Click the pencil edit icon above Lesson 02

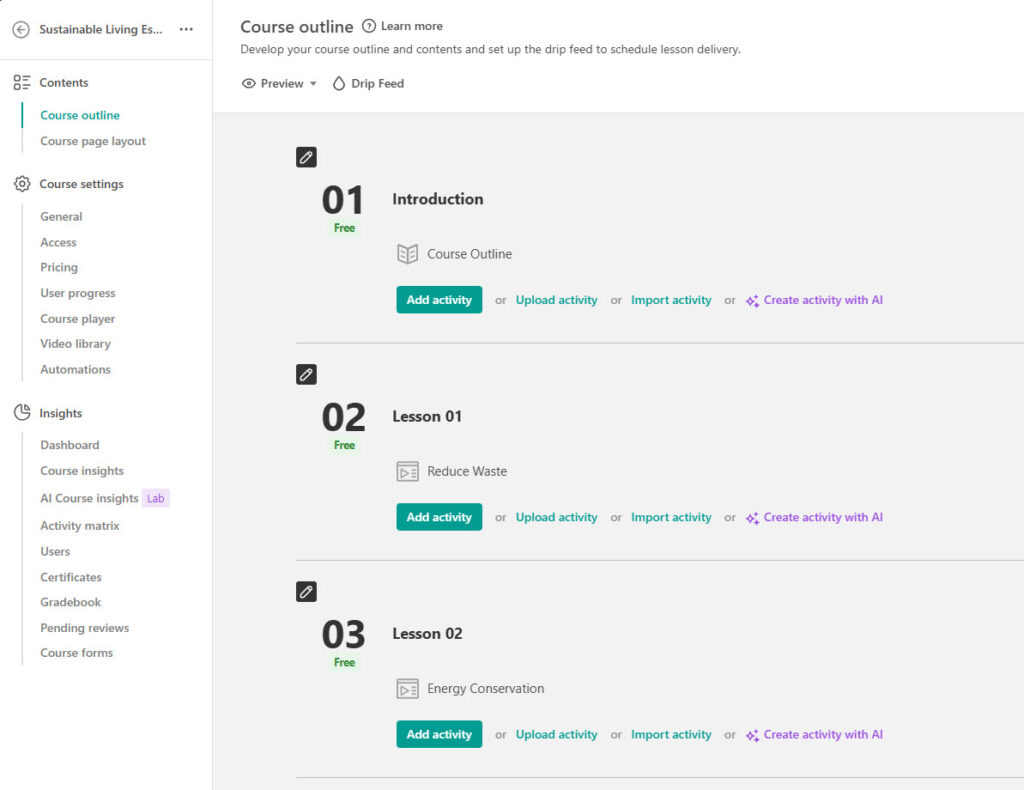[306, 591]
